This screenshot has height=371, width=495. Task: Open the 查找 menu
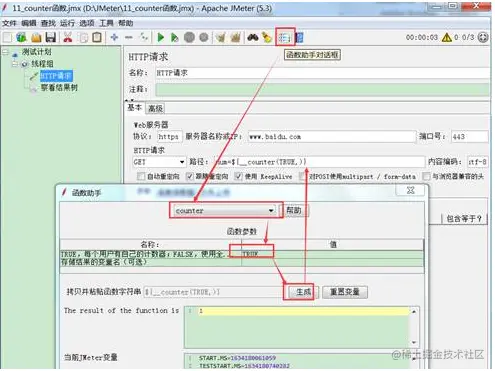[48, 23]
